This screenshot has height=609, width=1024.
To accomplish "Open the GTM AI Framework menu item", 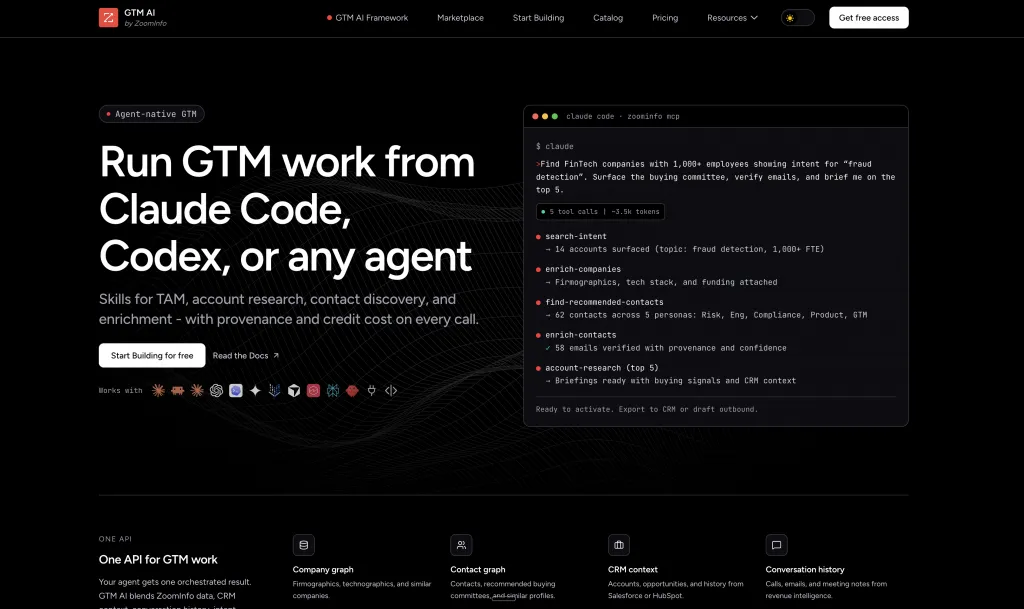I will [367, 18].
